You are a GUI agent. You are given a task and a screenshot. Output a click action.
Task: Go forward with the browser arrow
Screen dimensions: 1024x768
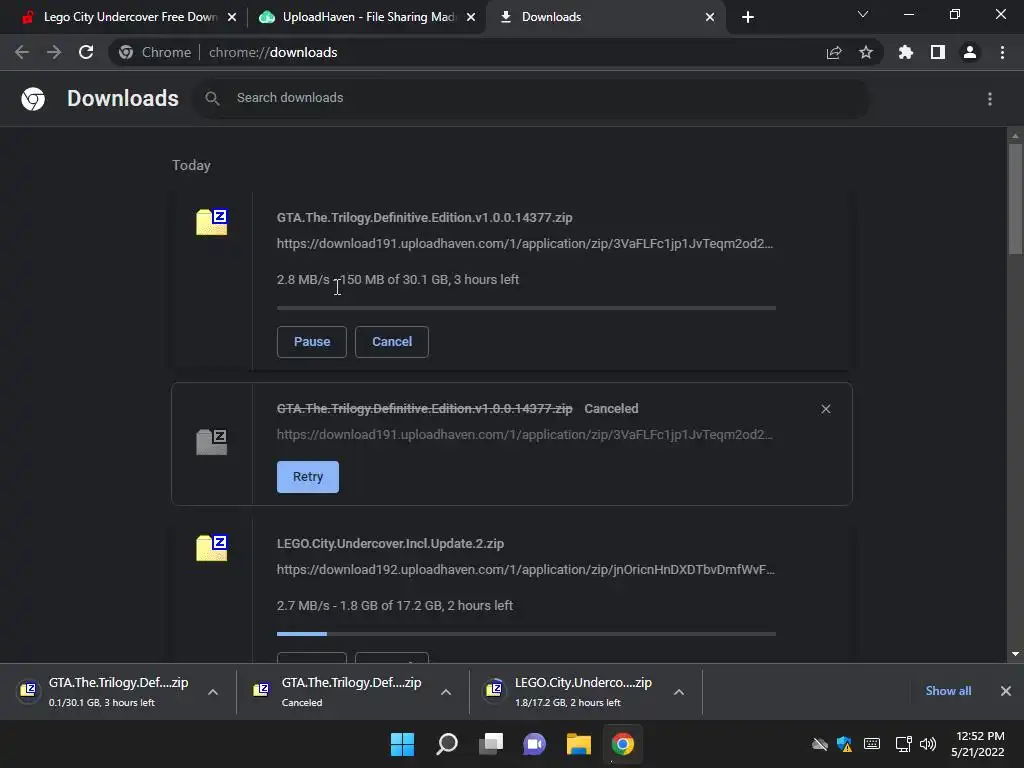click(x=54, y=52)
